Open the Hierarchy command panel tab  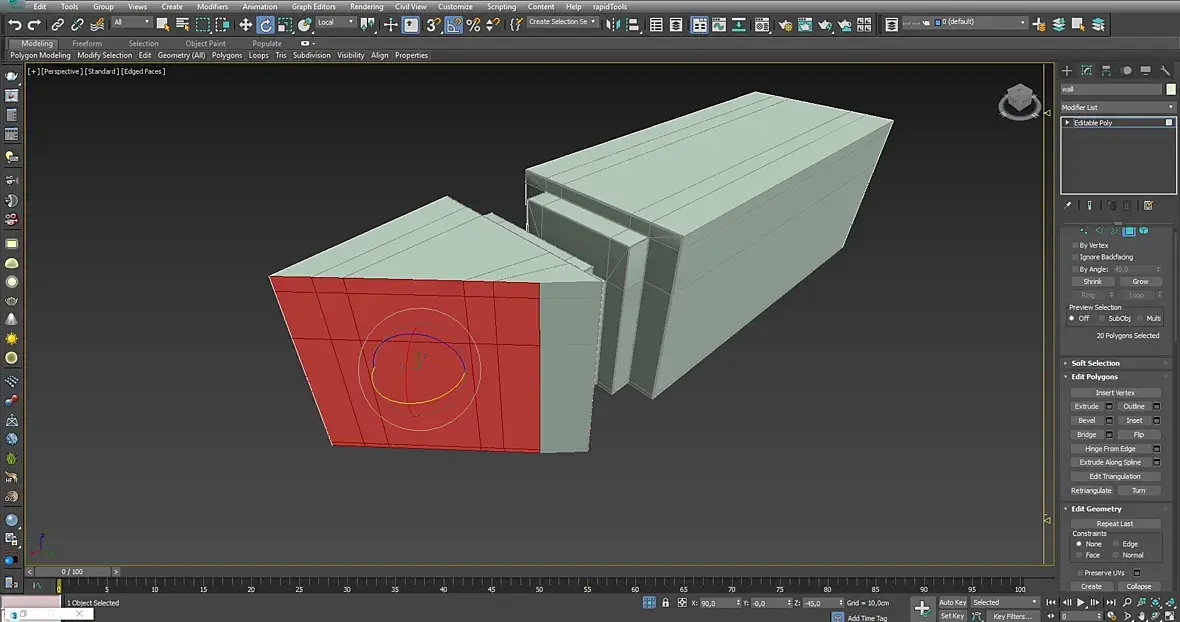pos(1107,71)
